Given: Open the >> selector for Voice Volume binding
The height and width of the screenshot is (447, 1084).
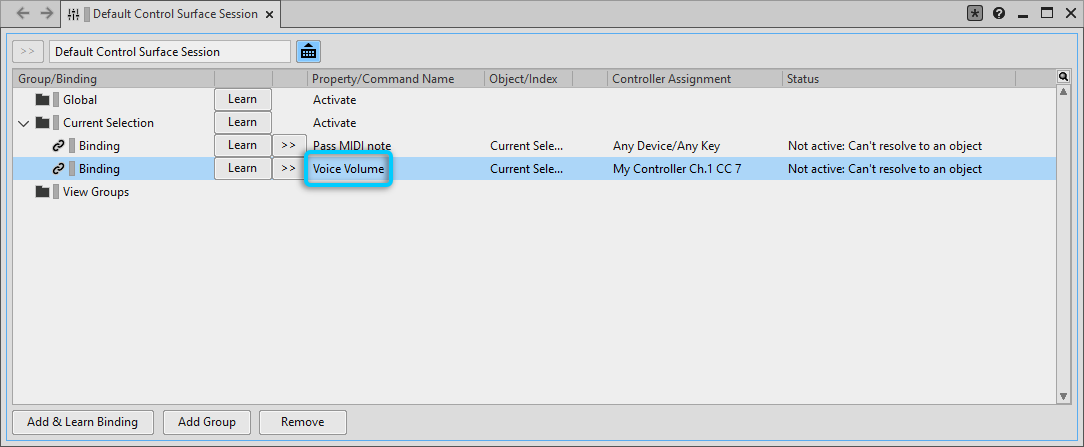Looking at the screenshot, I should pyautogui.click(x=288, y=169).
